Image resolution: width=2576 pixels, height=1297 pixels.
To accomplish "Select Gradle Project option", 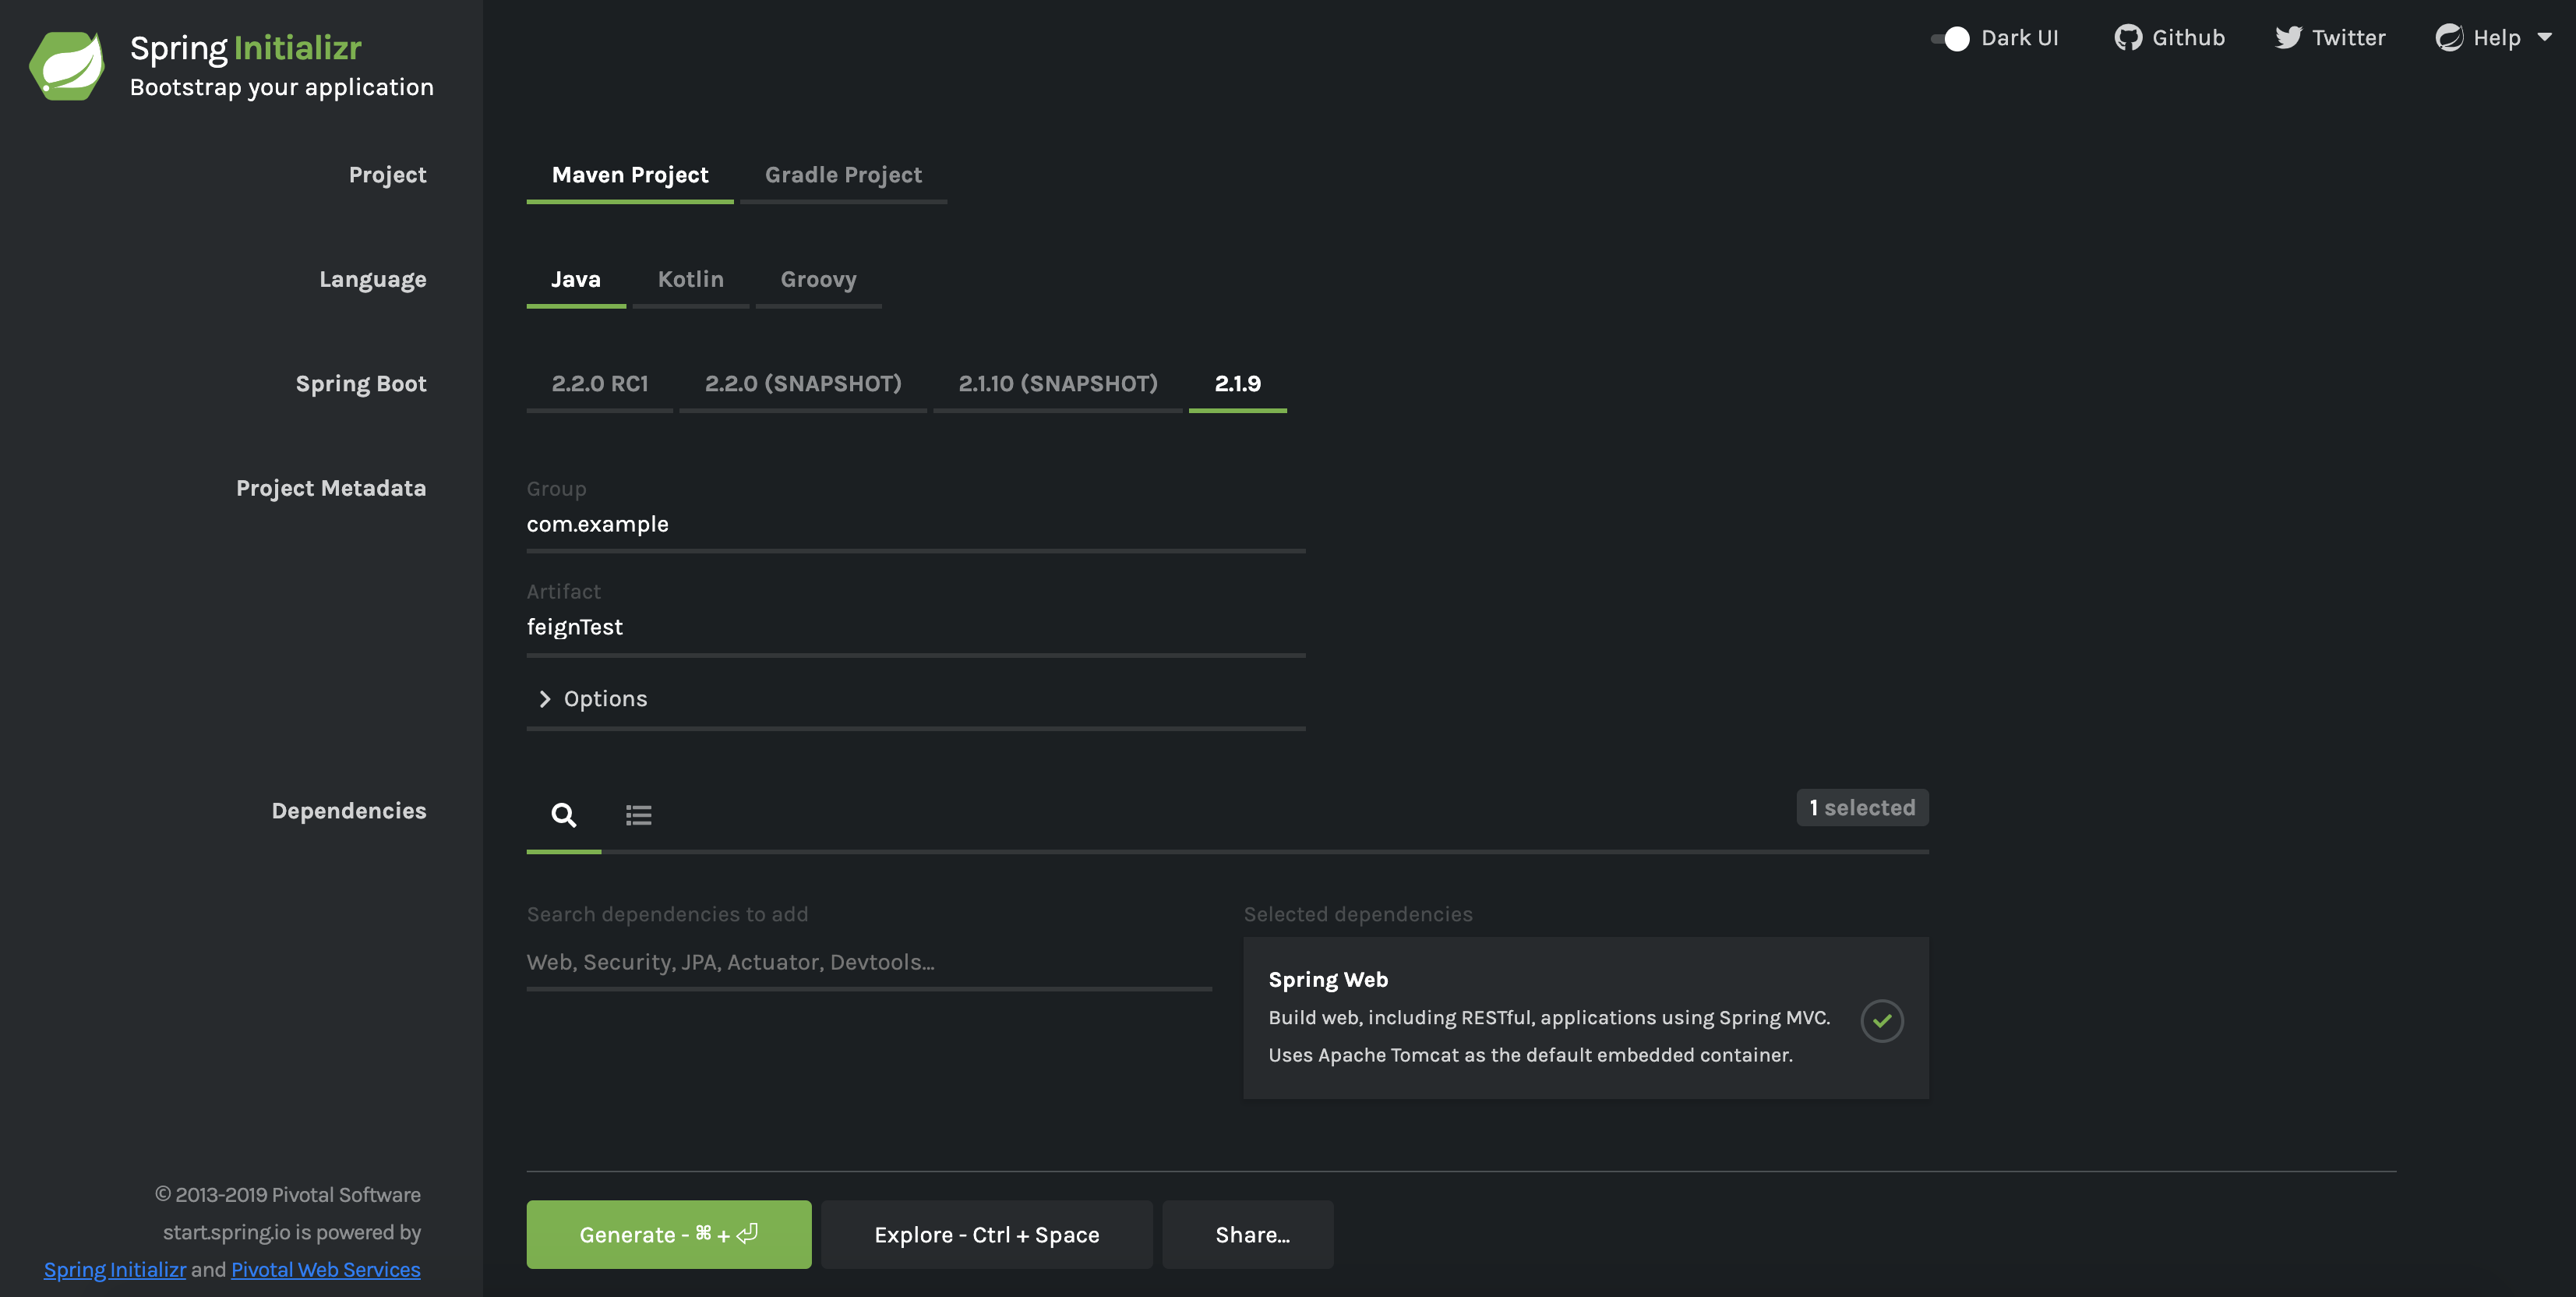I will (x=843, y=175).
